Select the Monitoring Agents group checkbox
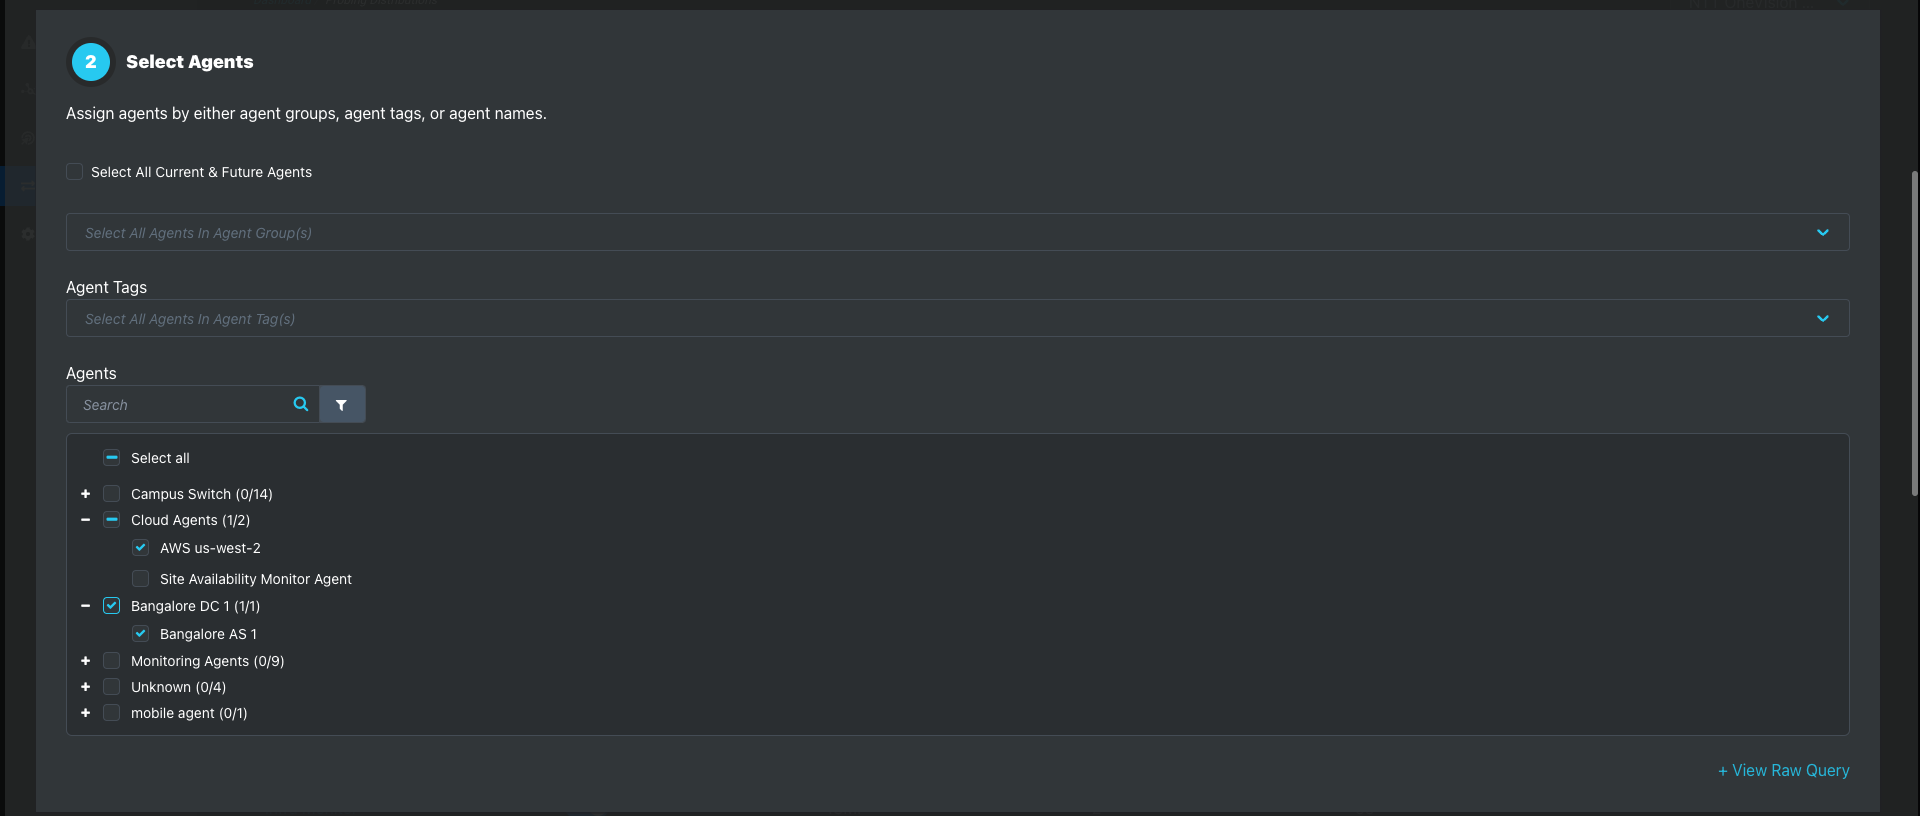 [112, 661]
